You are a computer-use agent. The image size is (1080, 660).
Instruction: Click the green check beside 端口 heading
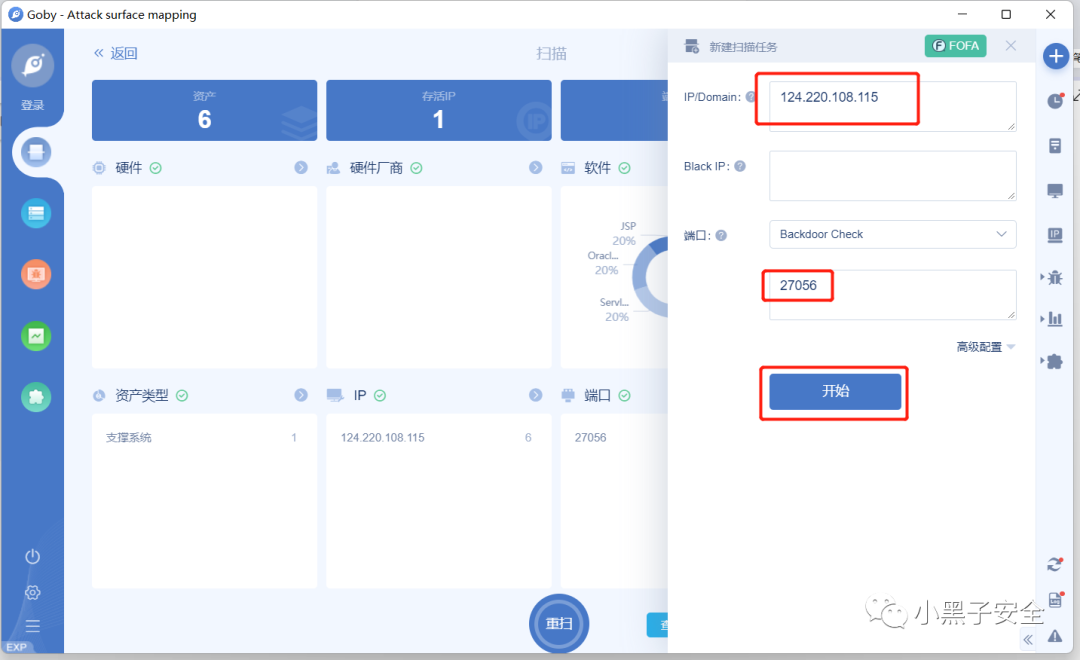point(624,395)
